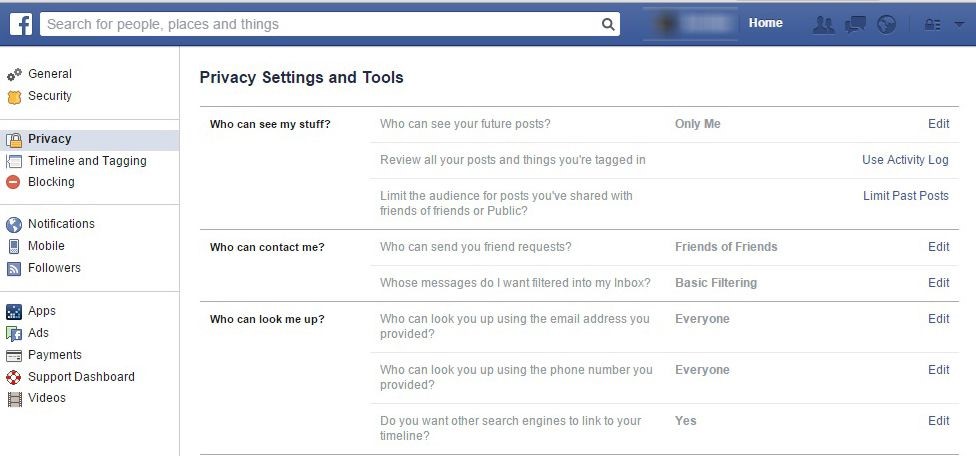976x456 pixels.
Task: Edit search engines link to timeline setting
Action: point(939,421)
